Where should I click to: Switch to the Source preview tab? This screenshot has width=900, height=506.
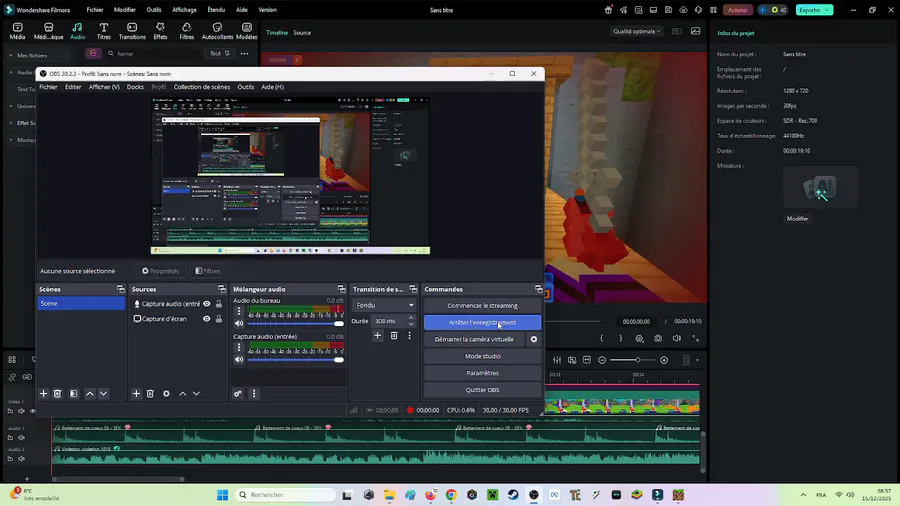(302, 33)
